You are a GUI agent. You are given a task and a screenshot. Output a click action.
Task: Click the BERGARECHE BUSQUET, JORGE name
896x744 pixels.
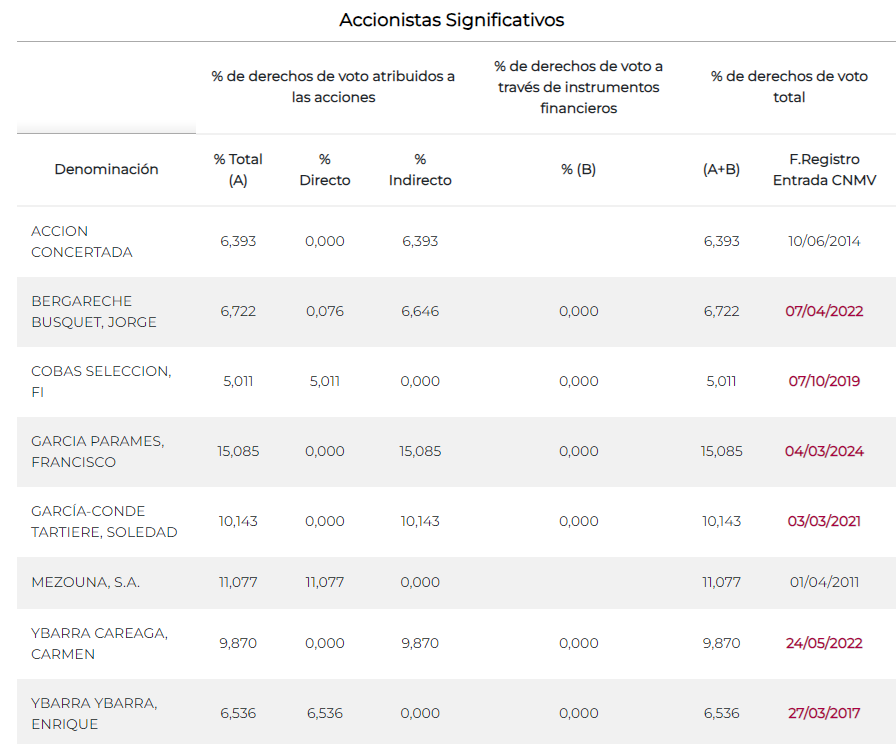coord(94,311)
